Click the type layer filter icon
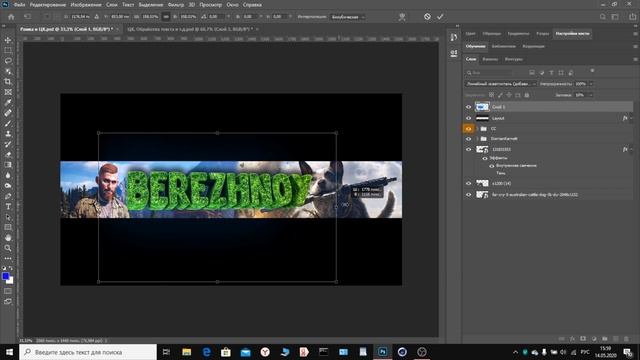Viewport: 640px width, 360px height. [551, 73]
